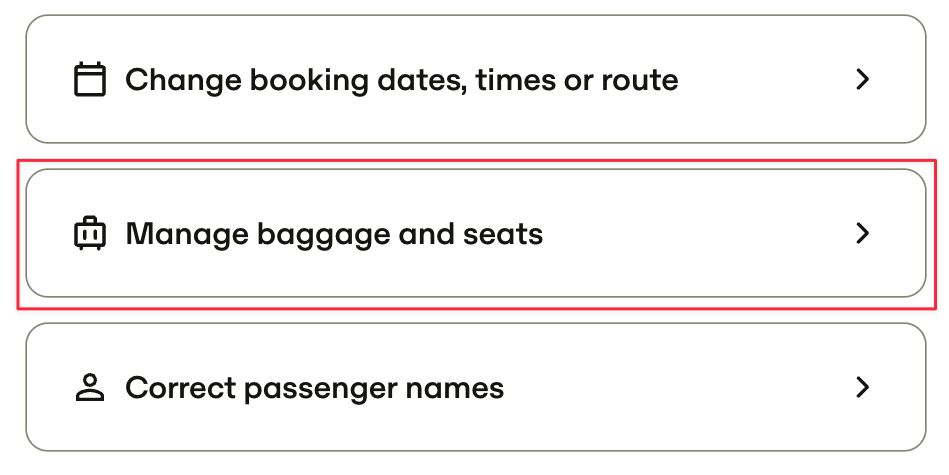Open Correct passenger names
The height and width of the screenshot is (475, 949).
coord(476,387)
